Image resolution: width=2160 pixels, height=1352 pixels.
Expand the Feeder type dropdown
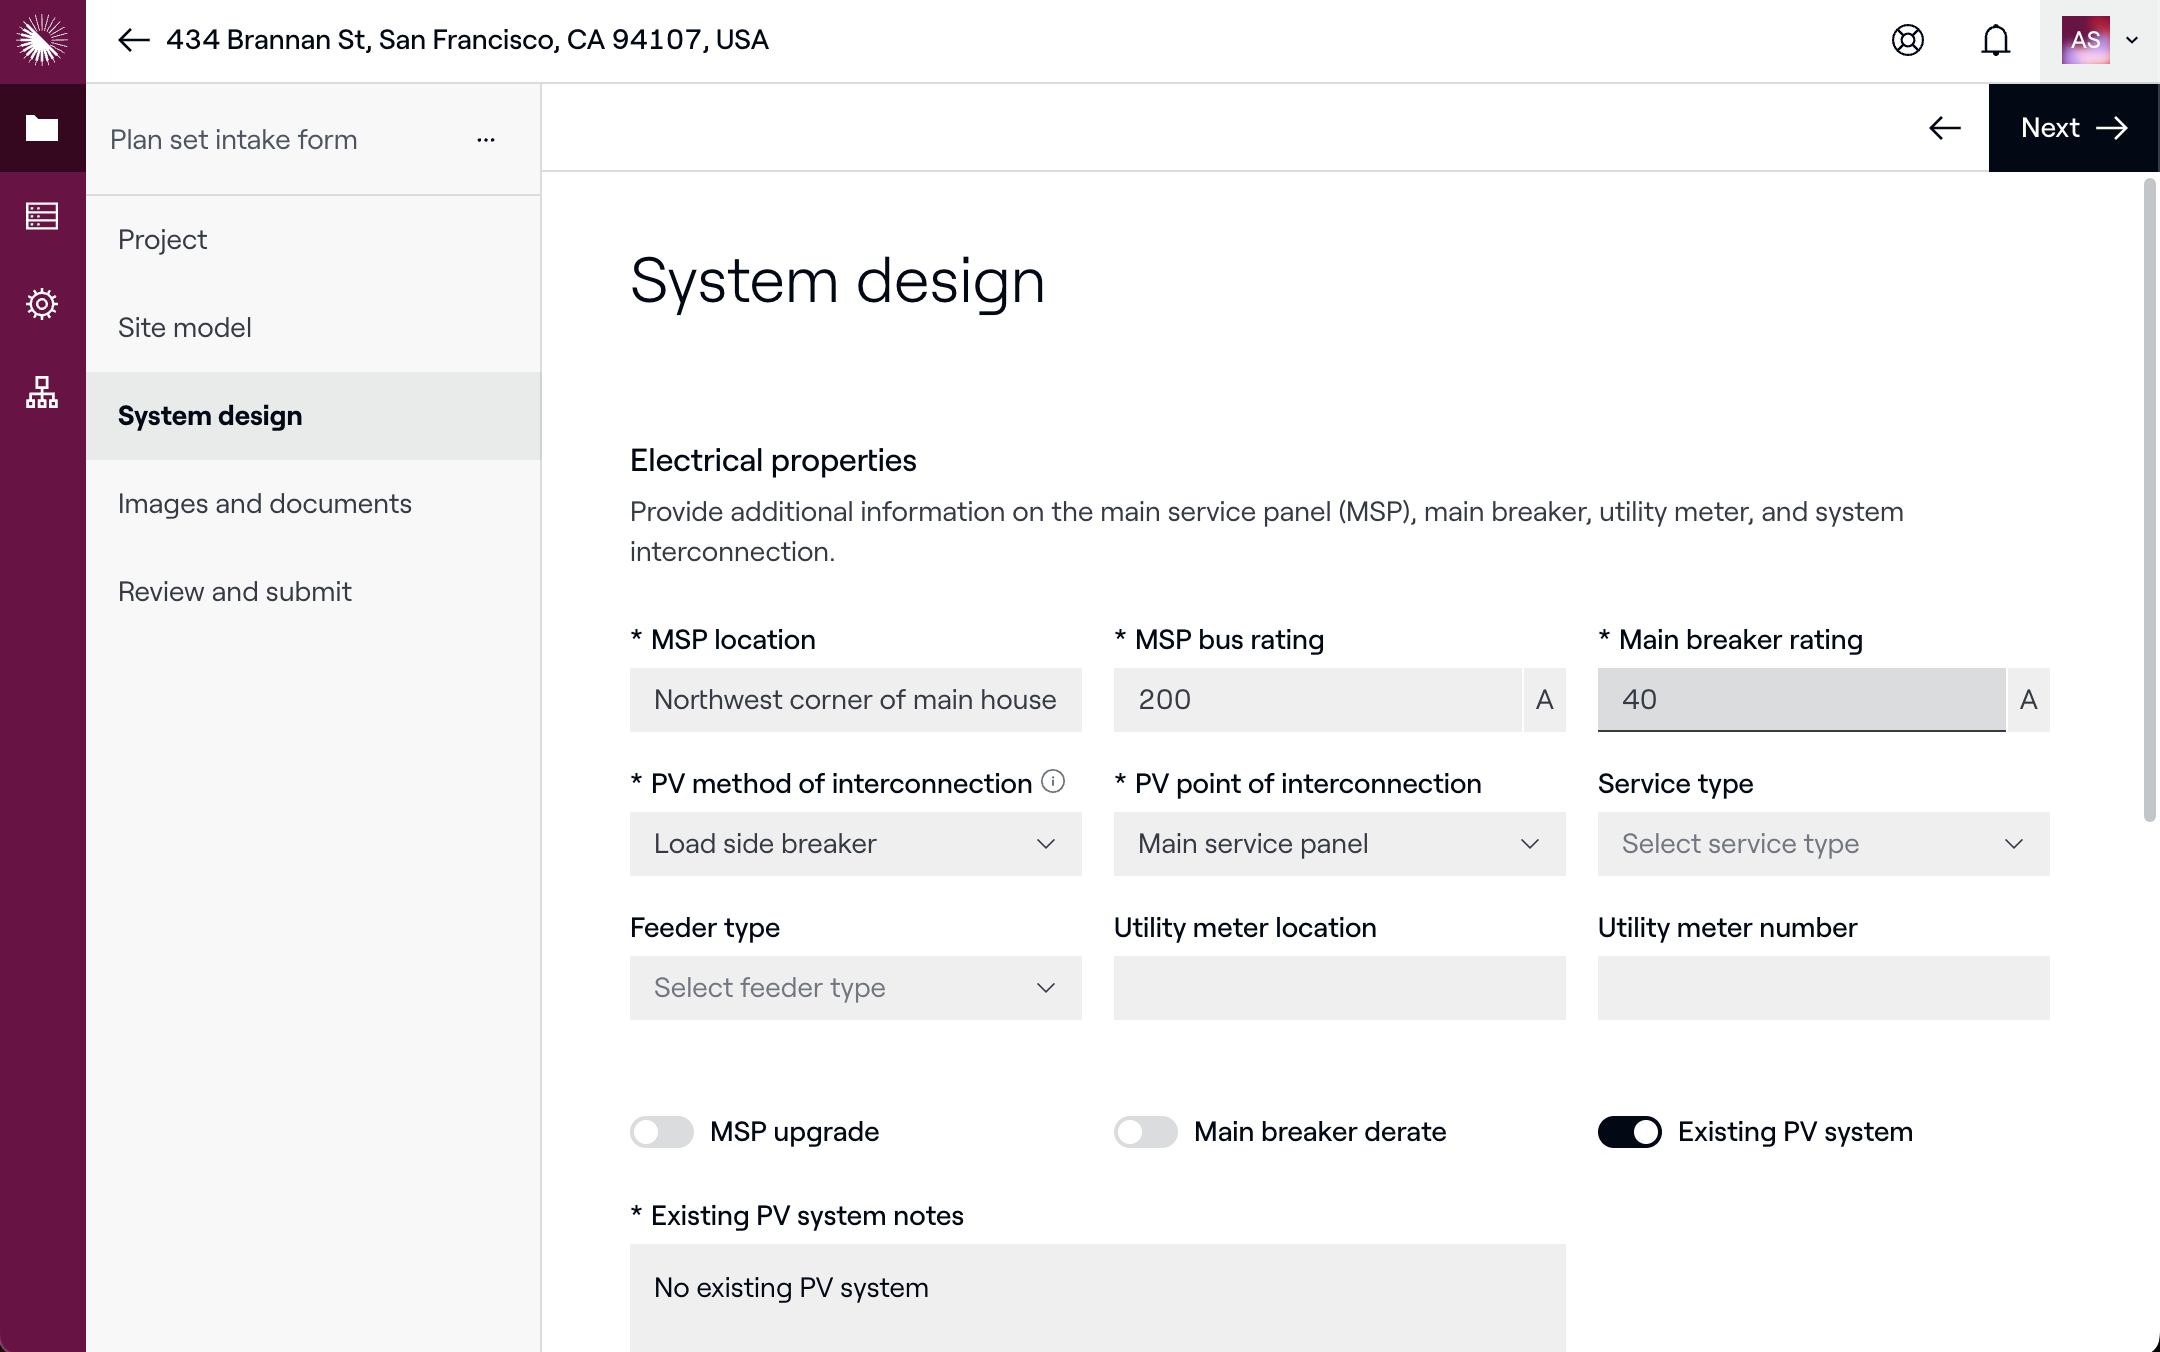point(855,988)
